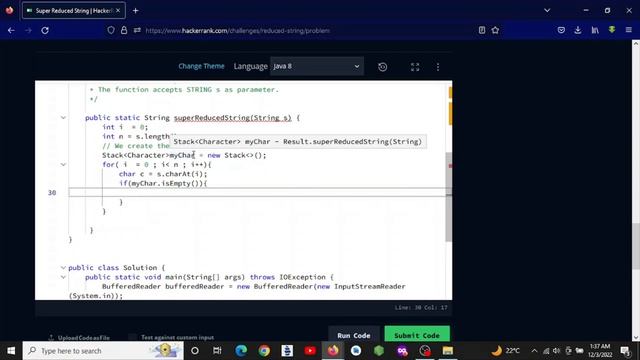640x360 pixels.
Task: Collapse the superReducedString method fold arrow
Action: tap(63, 118)
